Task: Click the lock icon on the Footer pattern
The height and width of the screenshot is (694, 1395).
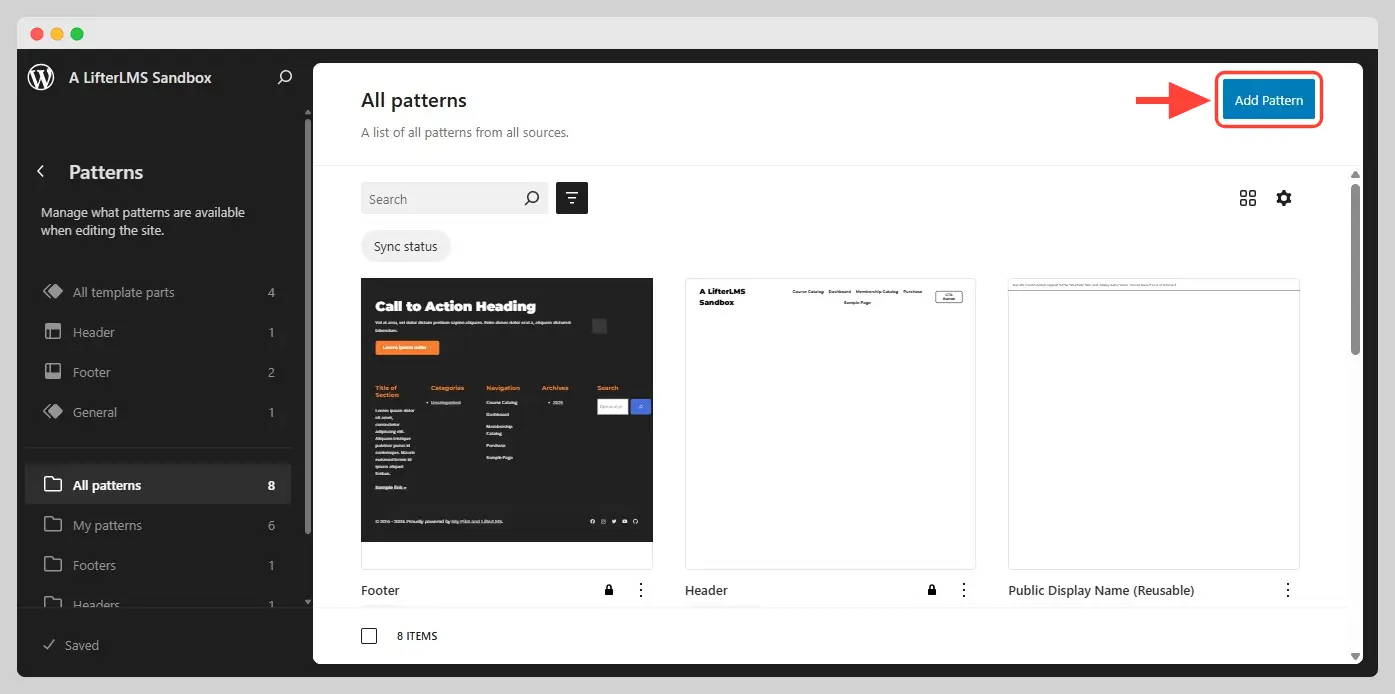Action: pos(608,590)
